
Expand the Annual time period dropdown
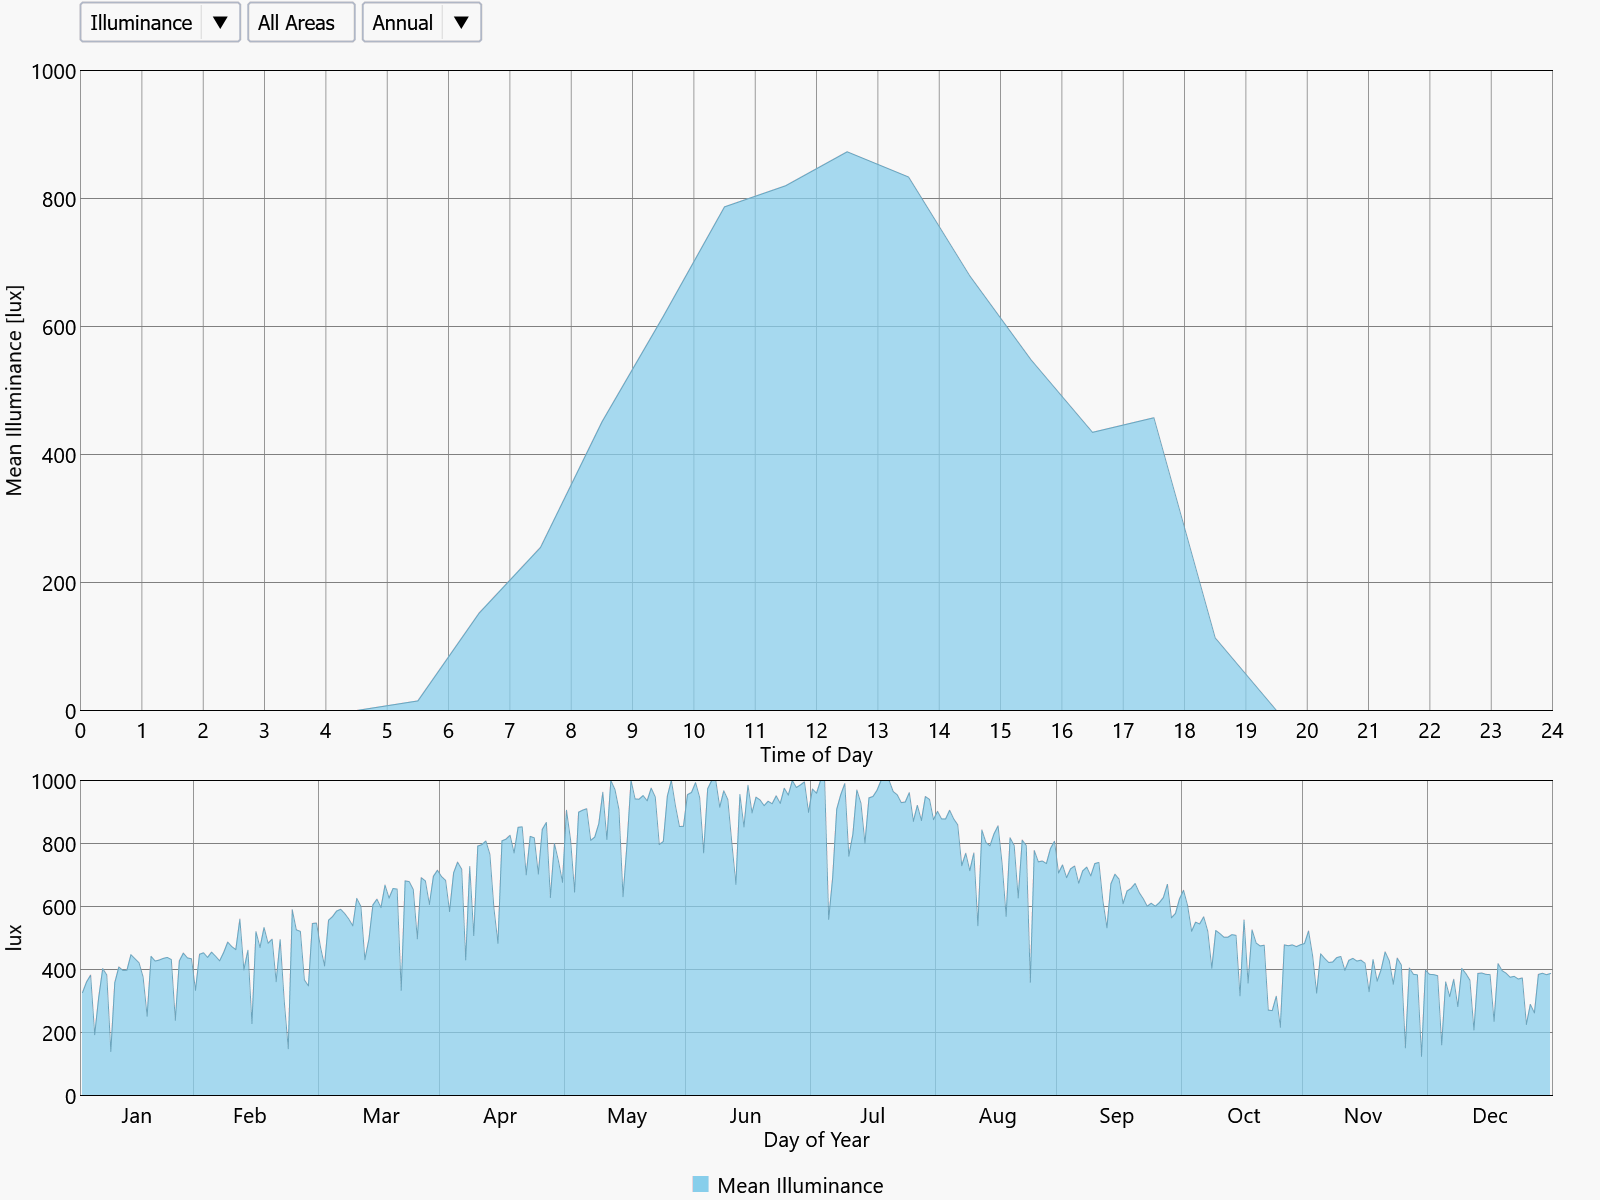coord(421,22)
